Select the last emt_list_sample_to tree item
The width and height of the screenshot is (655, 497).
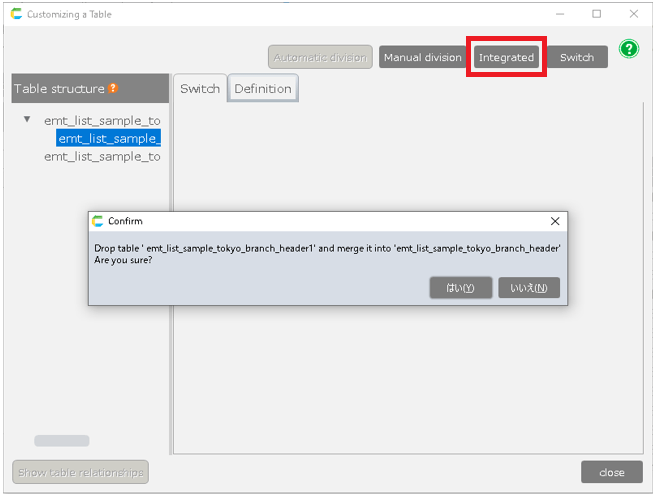point(102,156)
